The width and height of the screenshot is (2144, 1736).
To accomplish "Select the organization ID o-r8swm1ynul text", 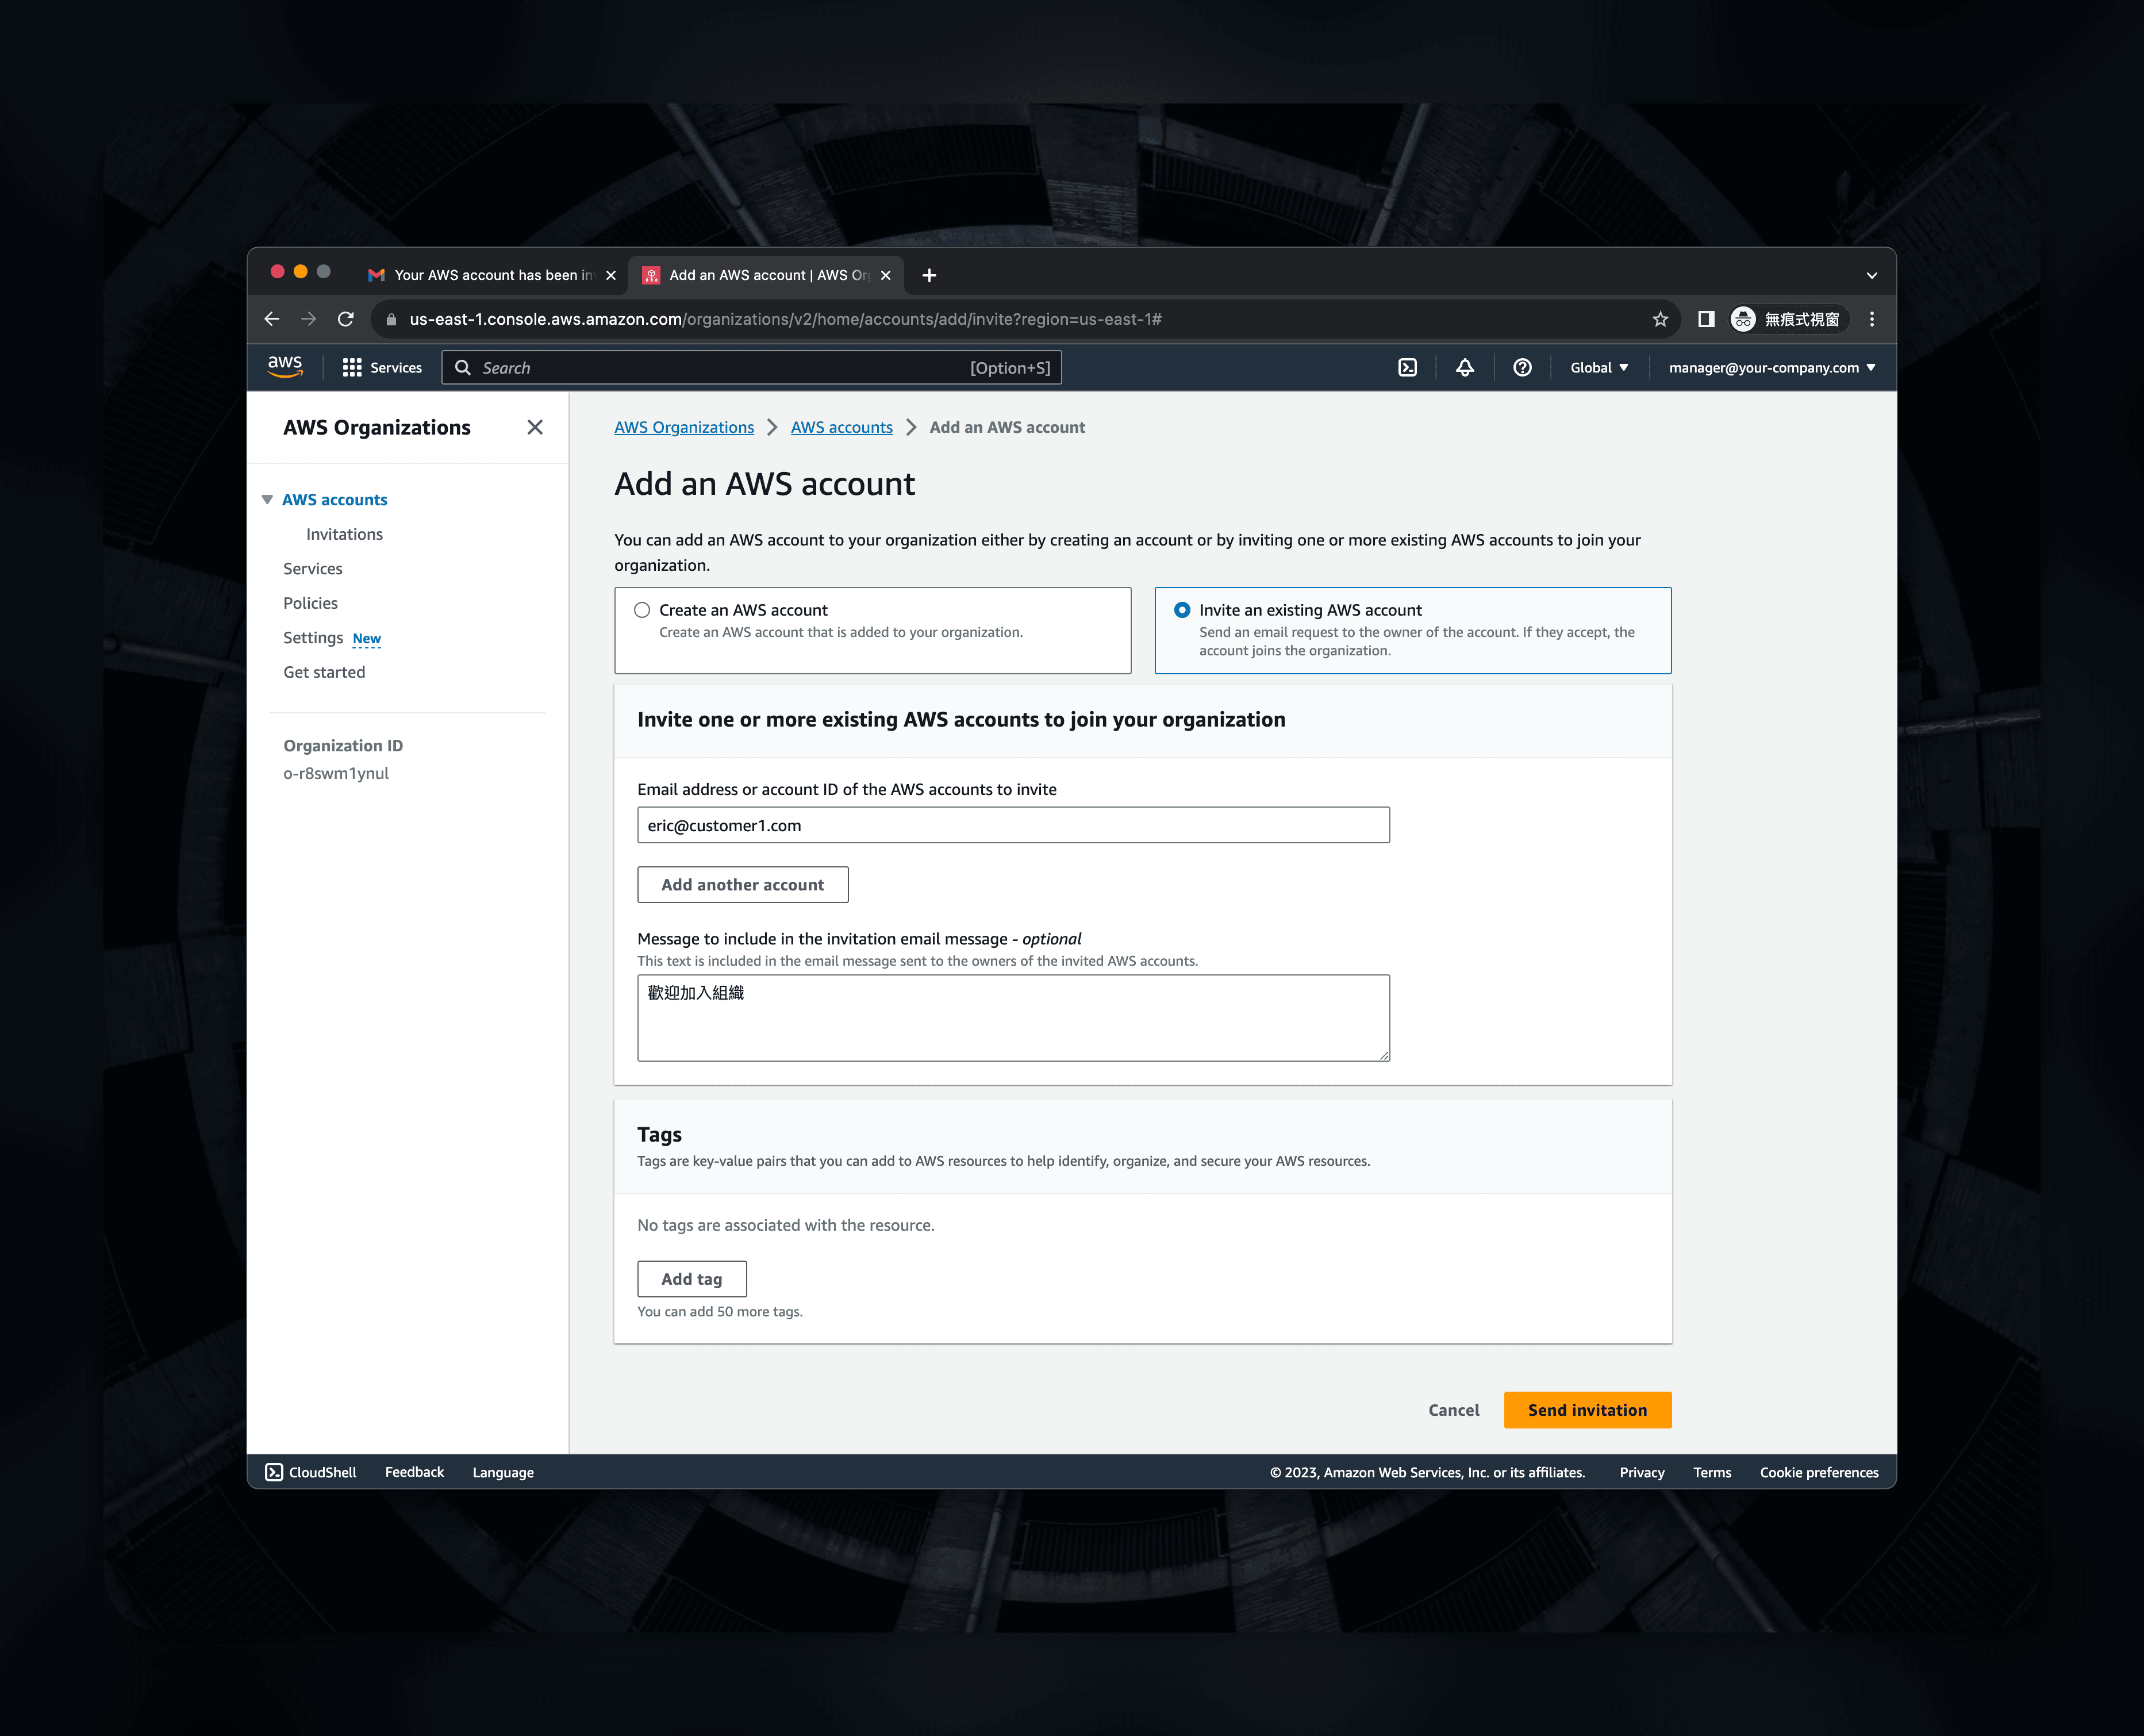I will (336, 773).
